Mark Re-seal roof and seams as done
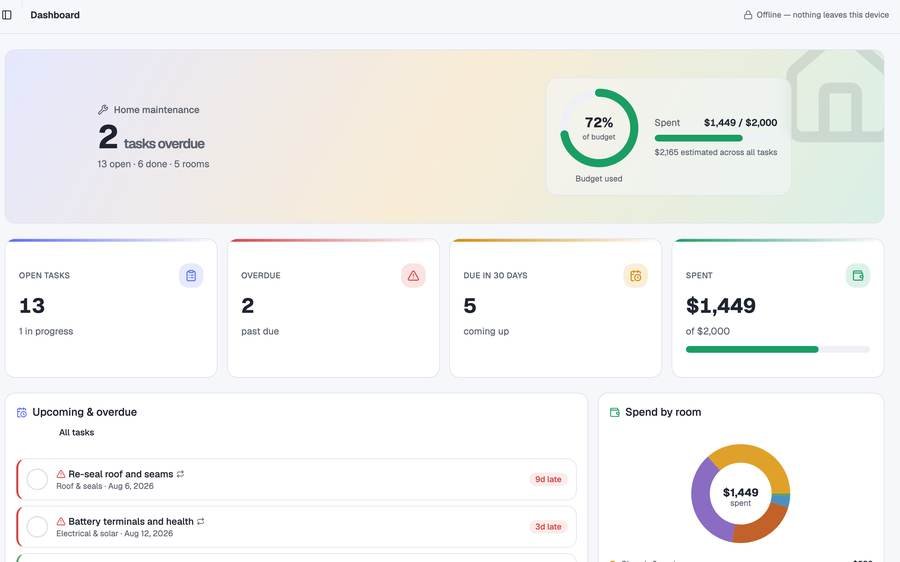Viewport: 900px width, 562px height. (x=37, y=479)
